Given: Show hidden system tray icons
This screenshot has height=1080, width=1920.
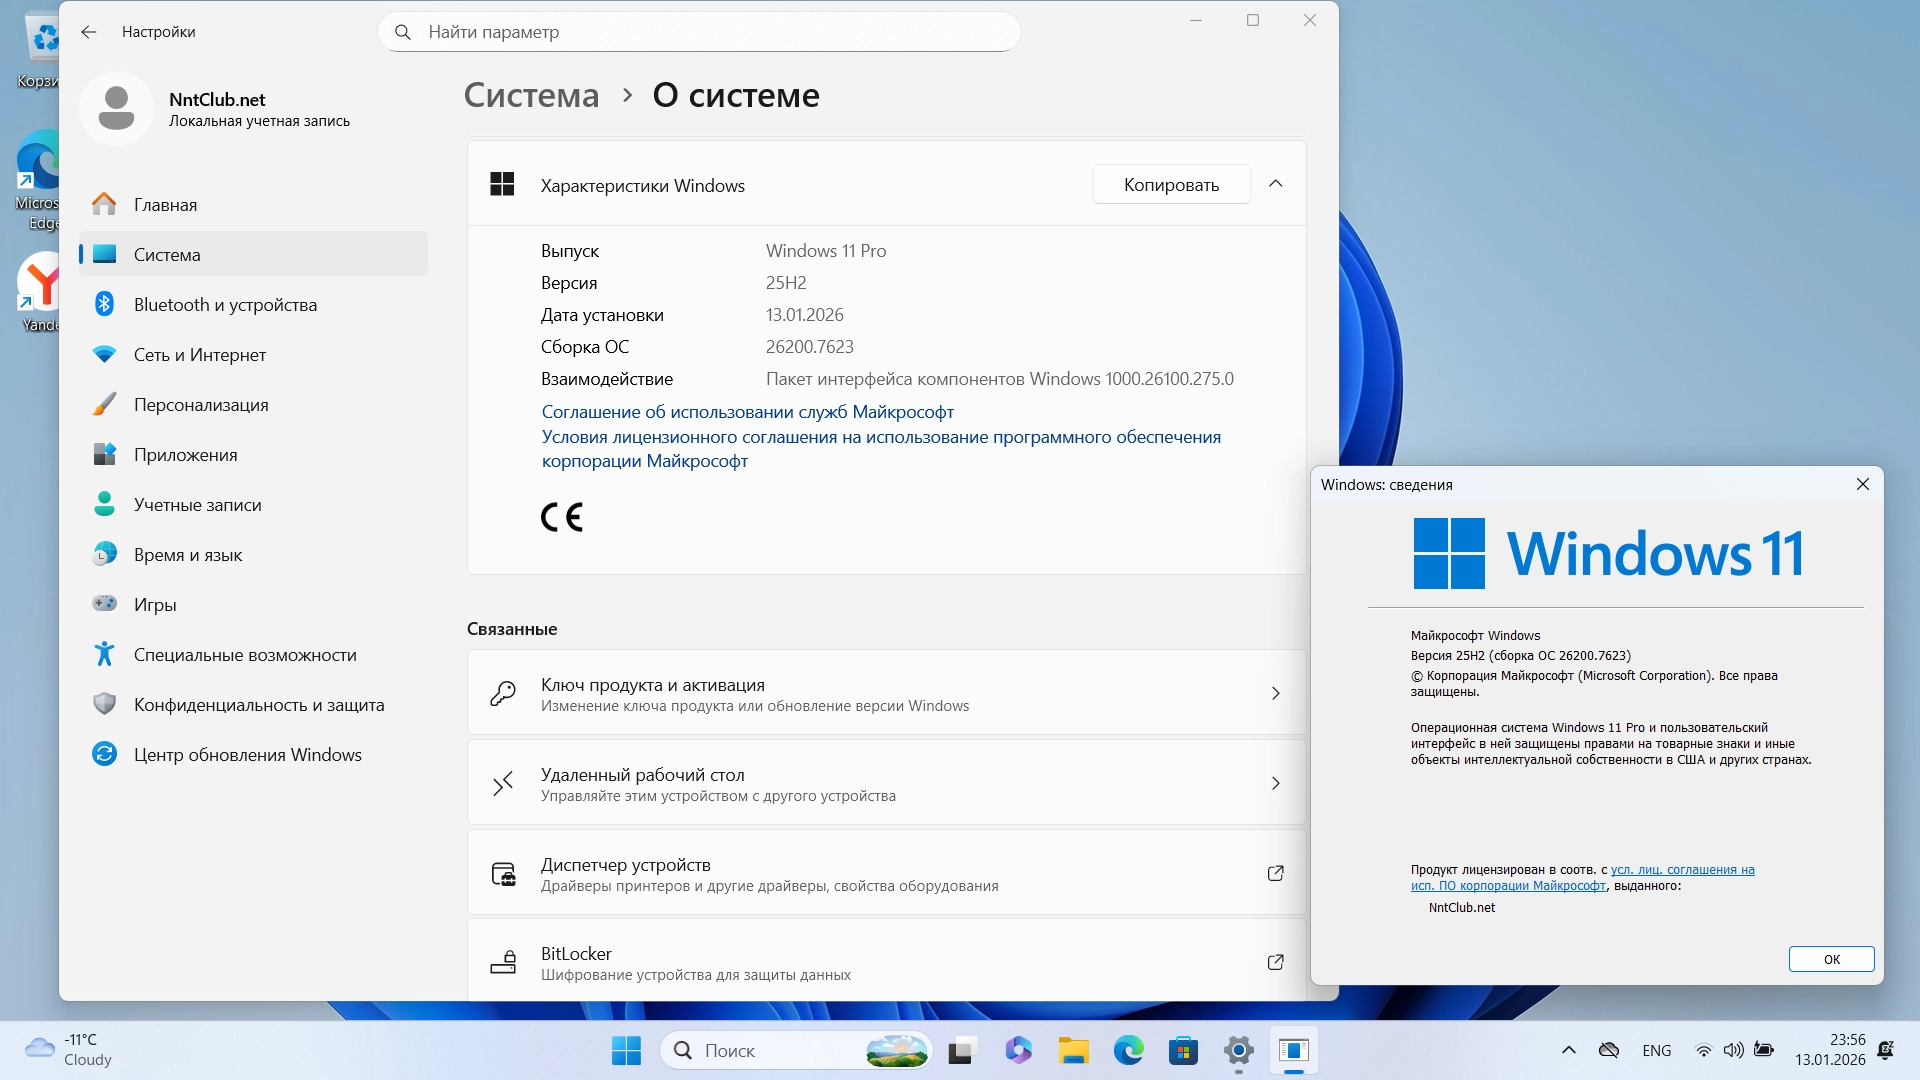Looking at the screenshot, I should click(x=1568, y=1050).
